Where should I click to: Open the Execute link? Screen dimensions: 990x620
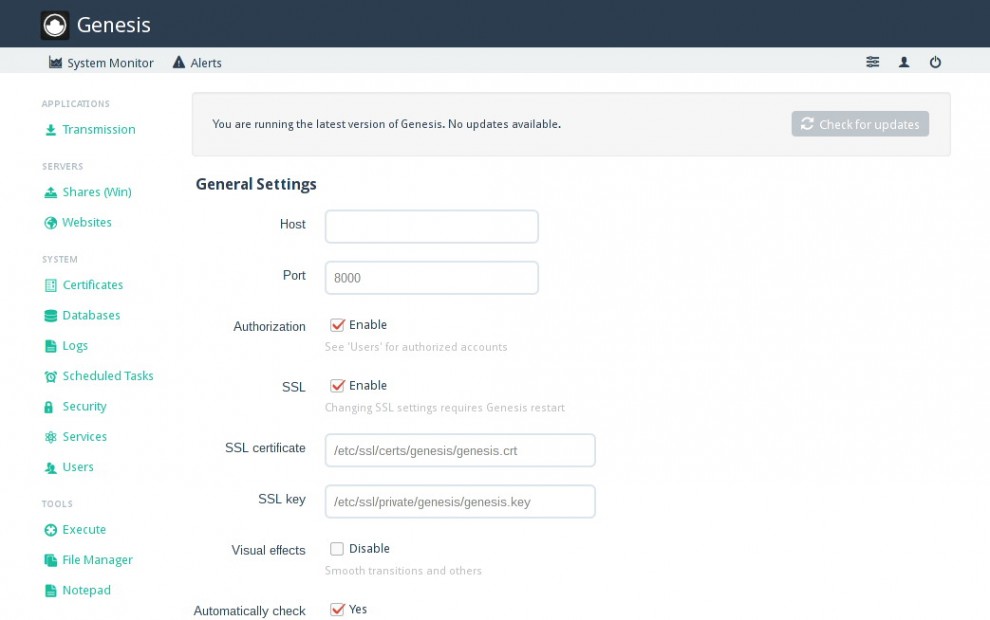tap(75, 529)
